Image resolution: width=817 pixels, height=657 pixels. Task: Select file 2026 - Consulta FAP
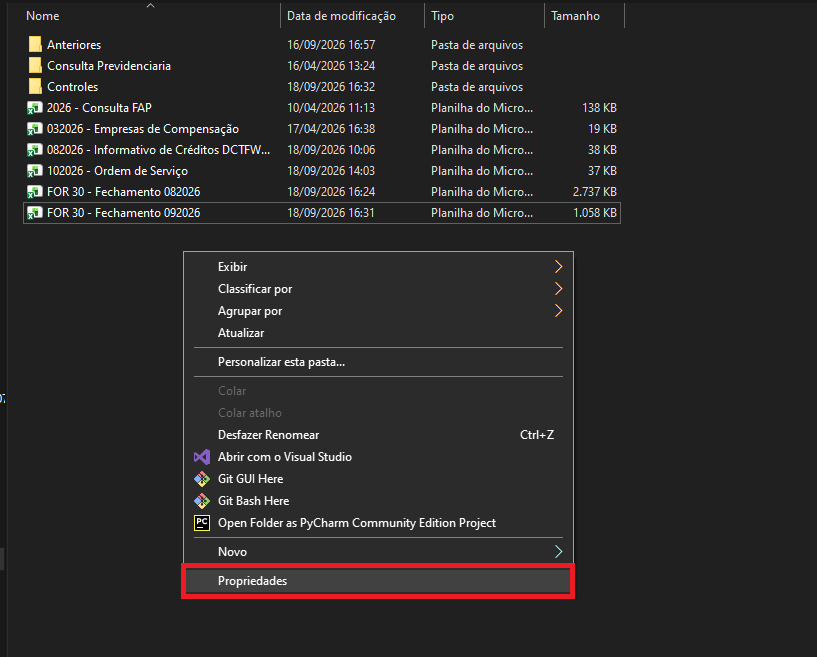click(99, 108)
